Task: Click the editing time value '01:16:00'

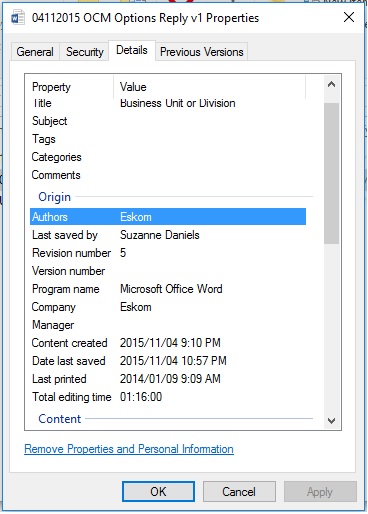Action: 141,397
